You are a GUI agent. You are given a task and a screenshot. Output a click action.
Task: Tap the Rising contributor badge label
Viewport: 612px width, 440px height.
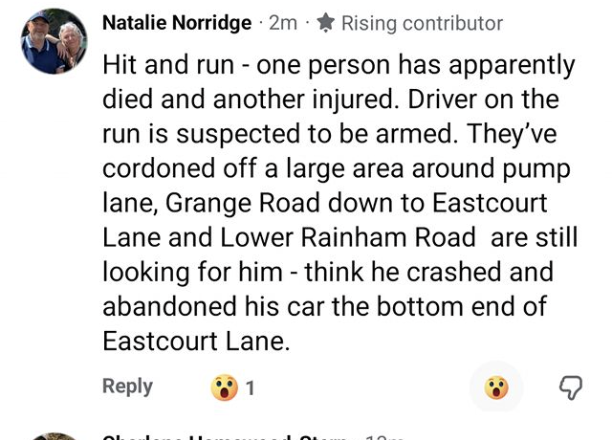click(x=421, y=22)
